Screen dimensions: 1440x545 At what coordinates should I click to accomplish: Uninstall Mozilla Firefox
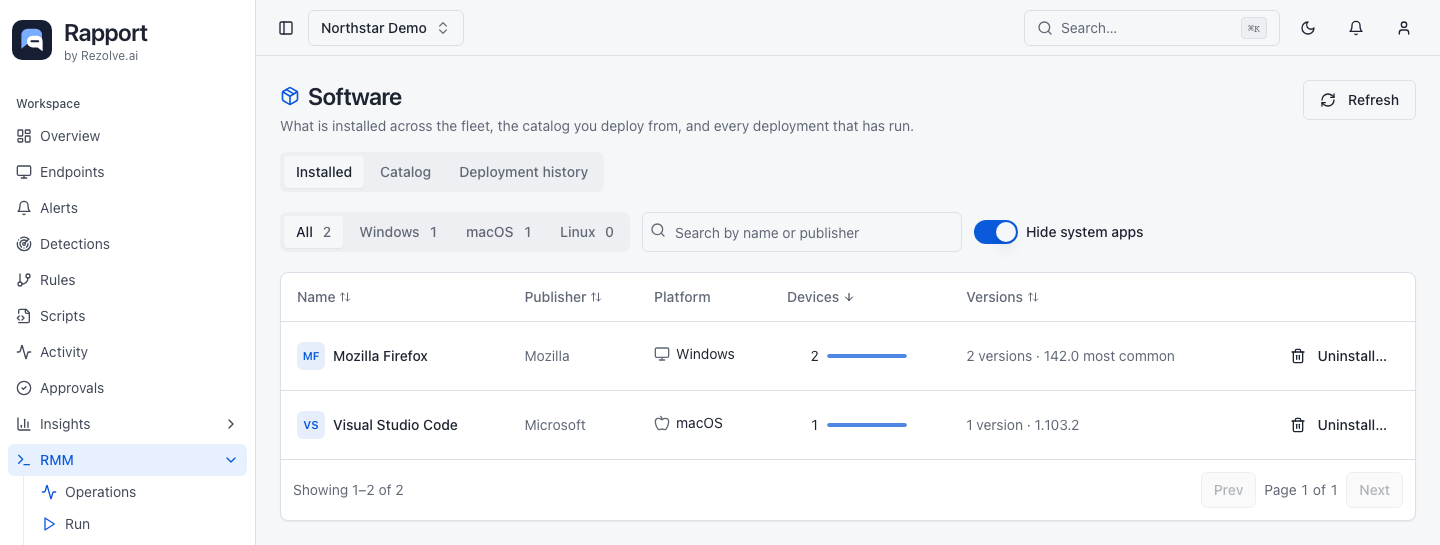[x=1339, y=356]
